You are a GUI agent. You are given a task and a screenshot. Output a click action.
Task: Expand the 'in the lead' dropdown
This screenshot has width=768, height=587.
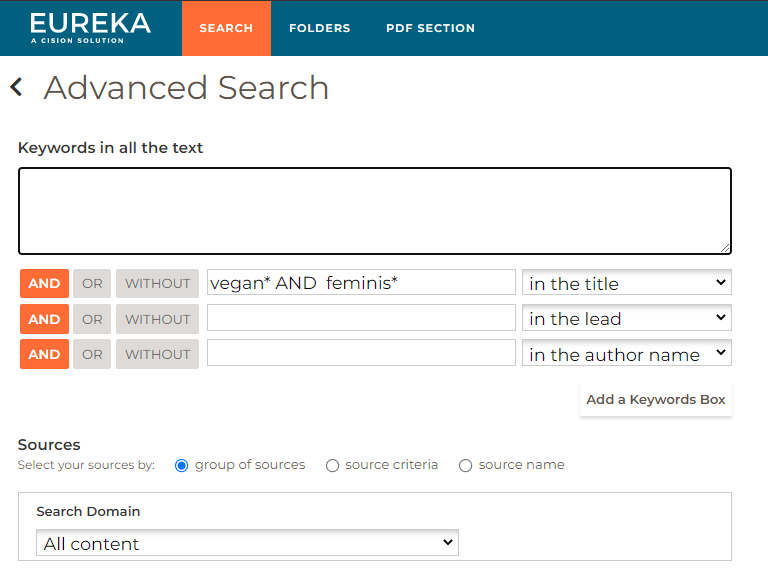(x=627, y=319)
